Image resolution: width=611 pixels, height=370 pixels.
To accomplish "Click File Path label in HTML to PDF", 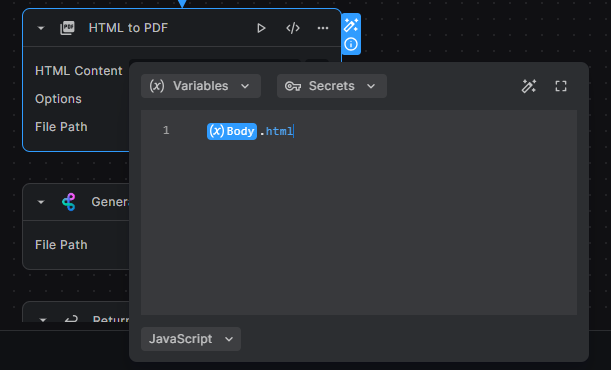I will point(61,127).
